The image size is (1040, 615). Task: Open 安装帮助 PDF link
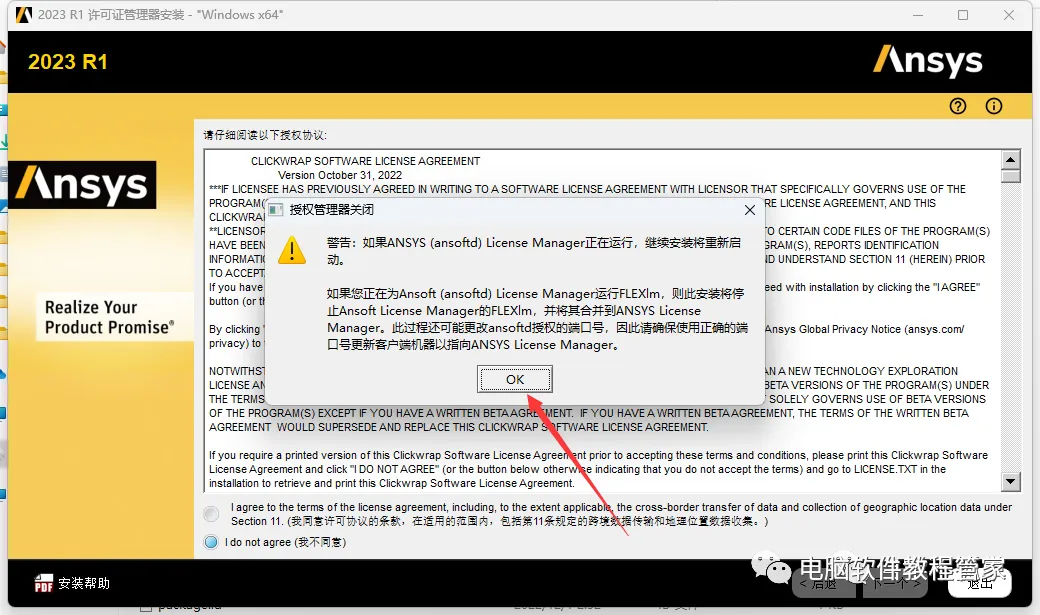point(84,583)
